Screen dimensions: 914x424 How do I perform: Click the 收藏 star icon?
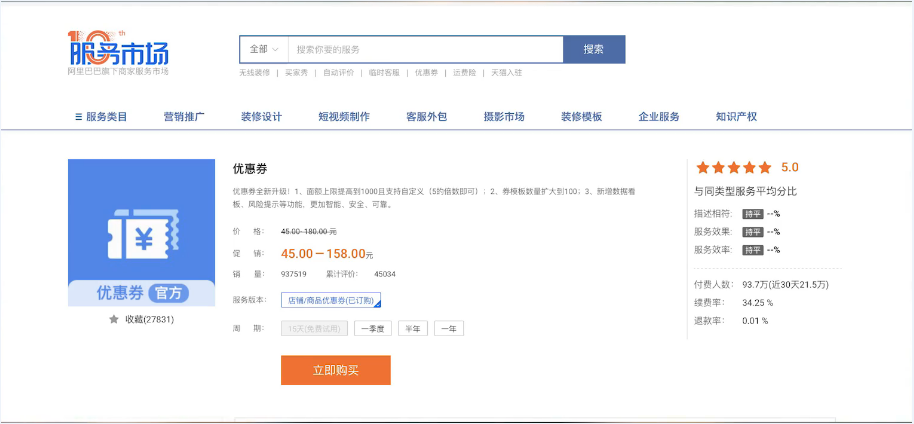pos(114,319)
